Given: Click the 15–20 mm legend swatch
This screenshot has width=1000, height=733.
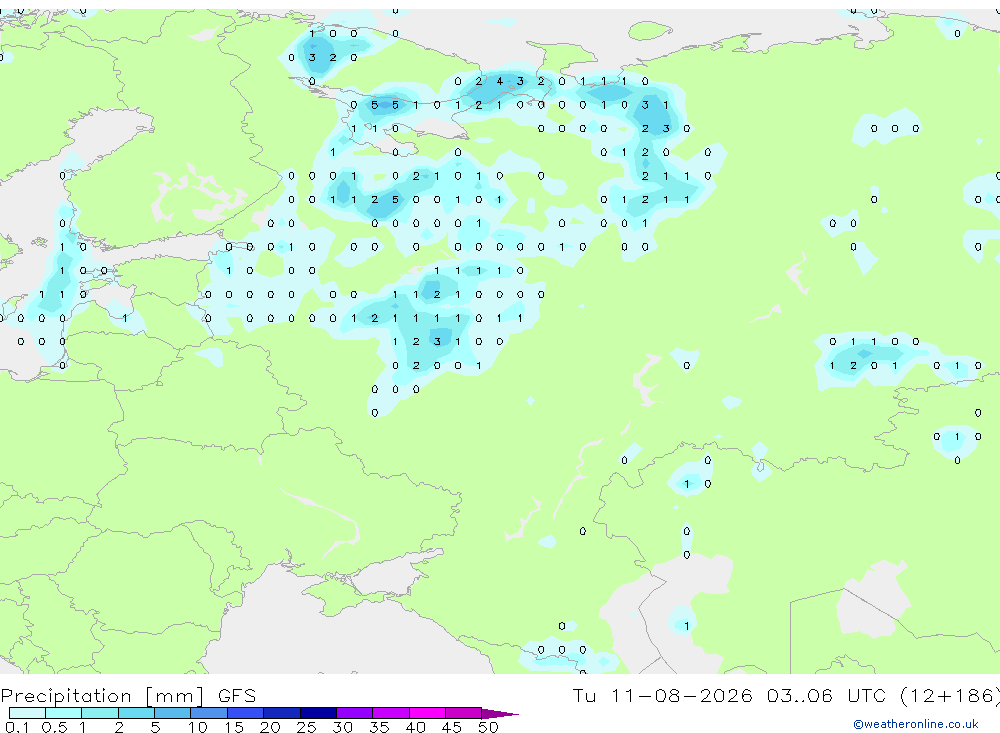Looking at the screenshot, I should 246,713.
